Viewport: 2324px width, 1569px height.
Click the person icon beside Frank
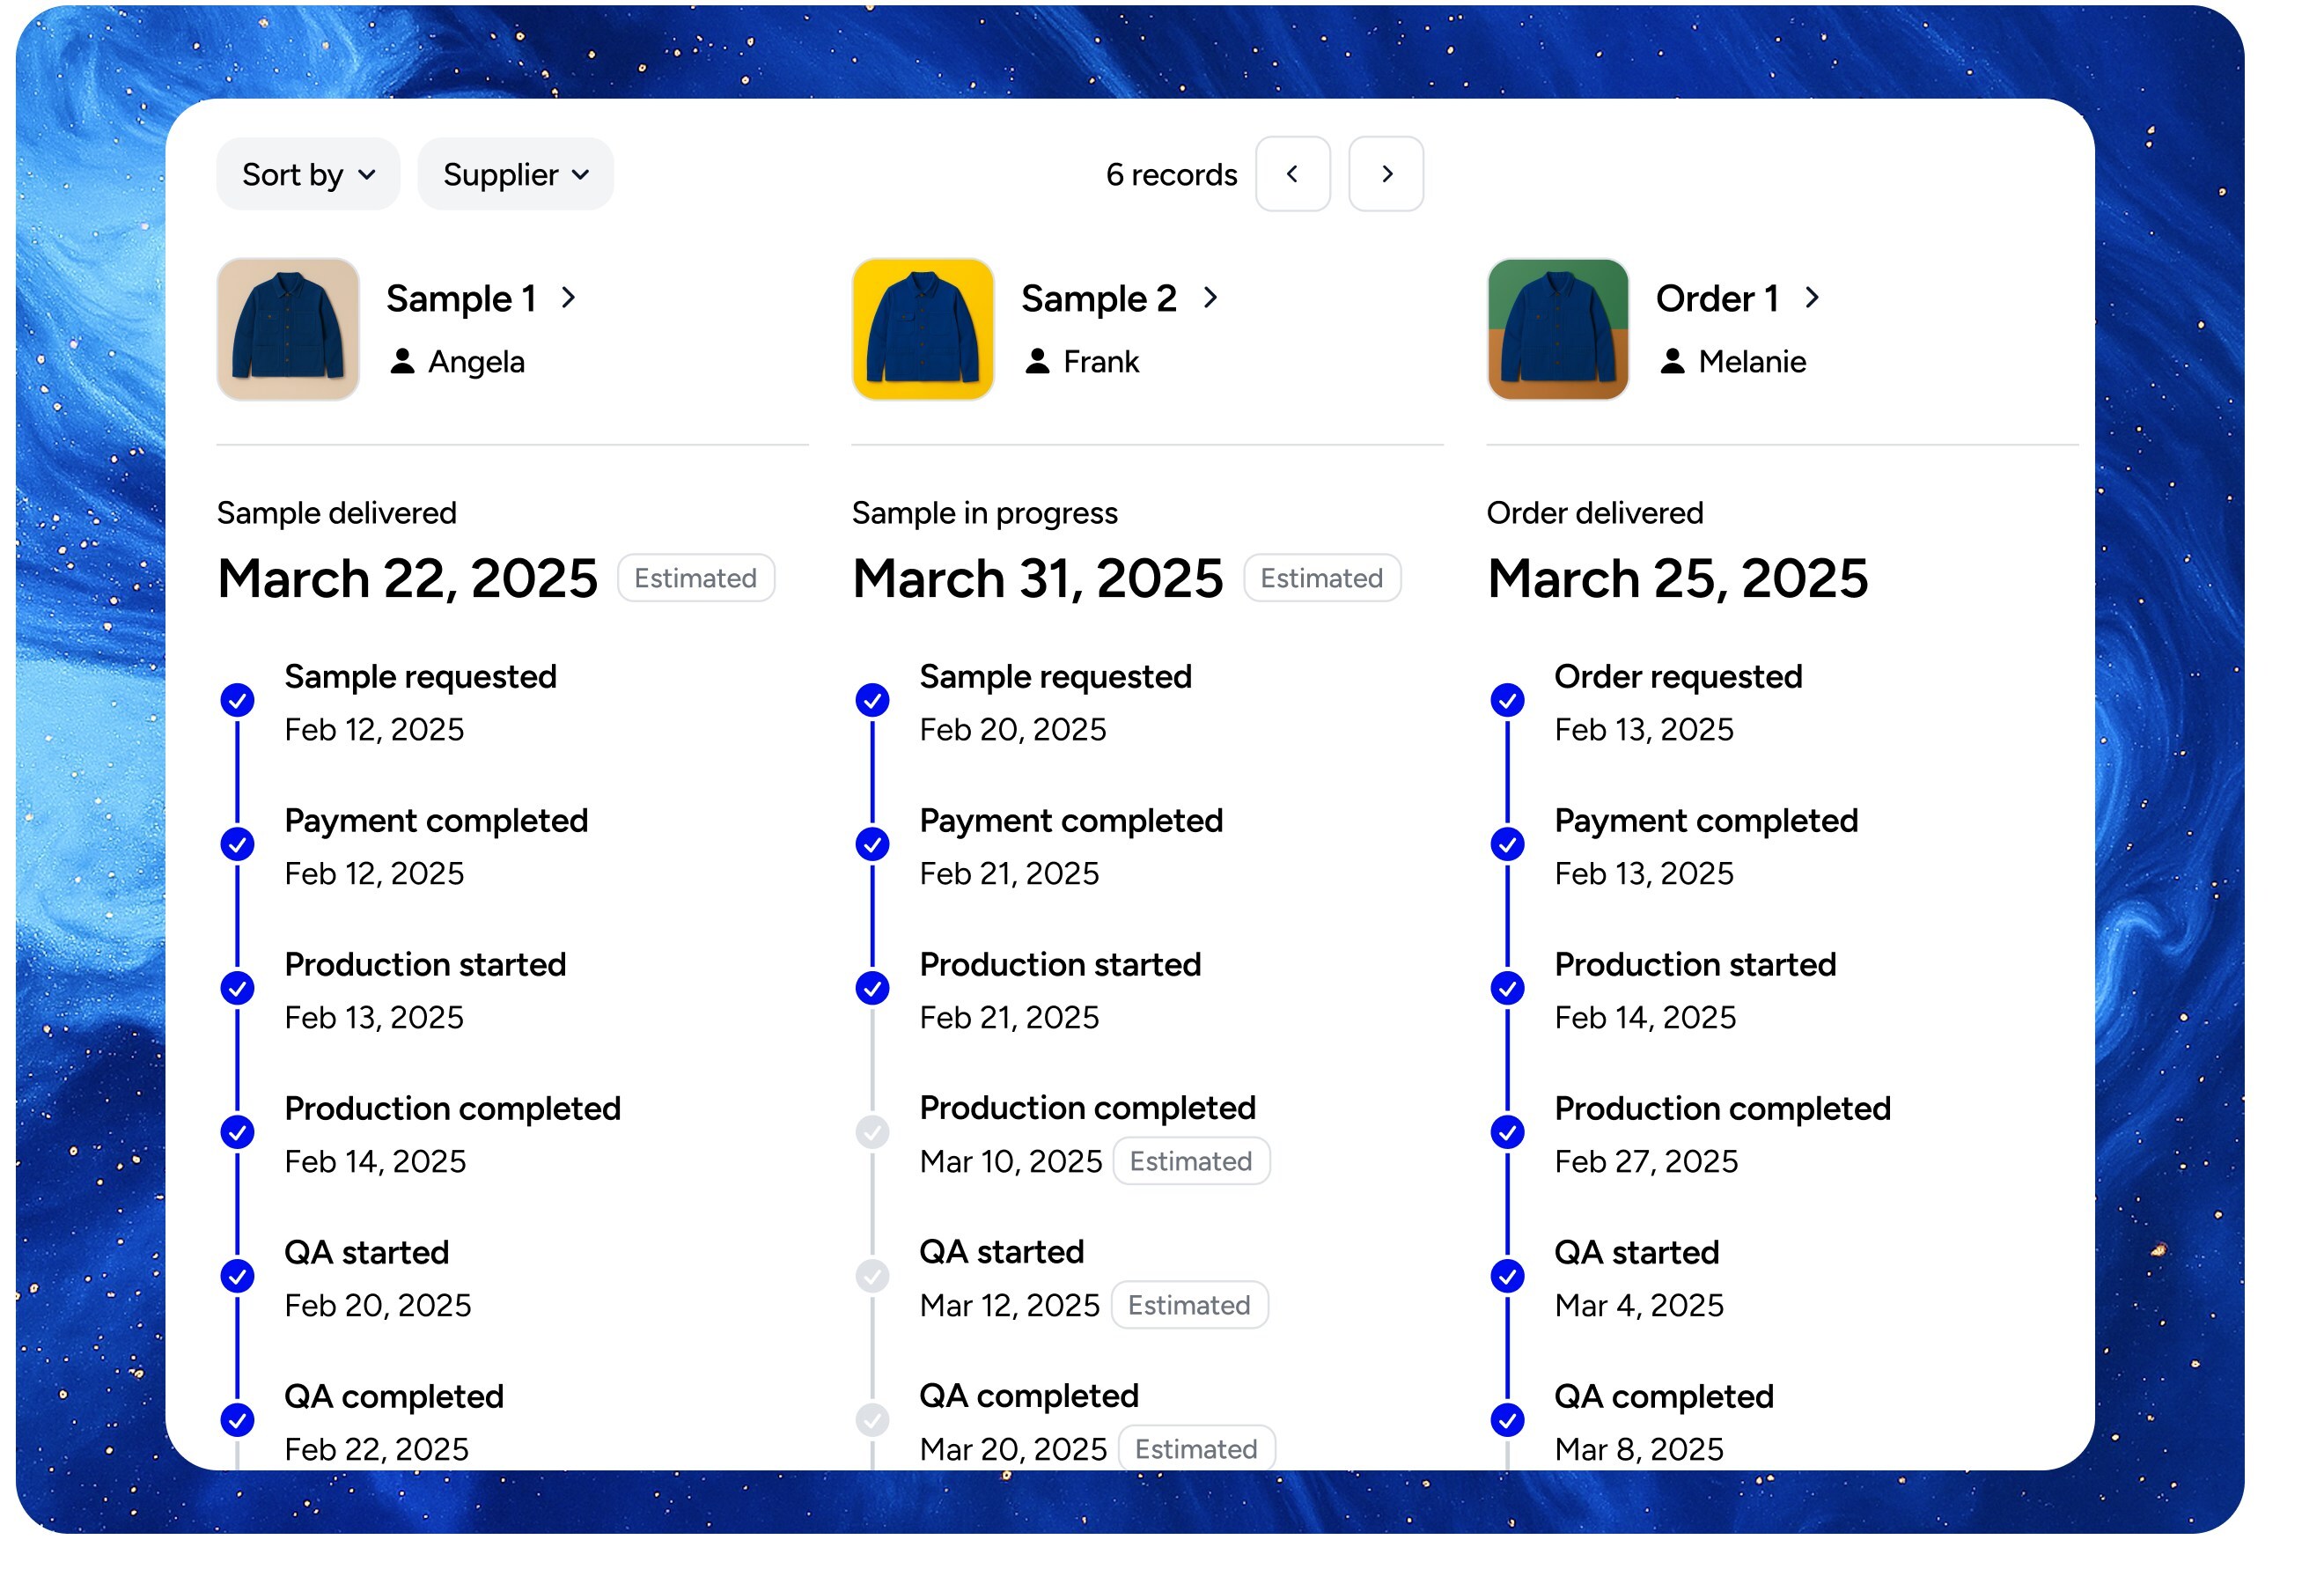tap(1037, 361)
